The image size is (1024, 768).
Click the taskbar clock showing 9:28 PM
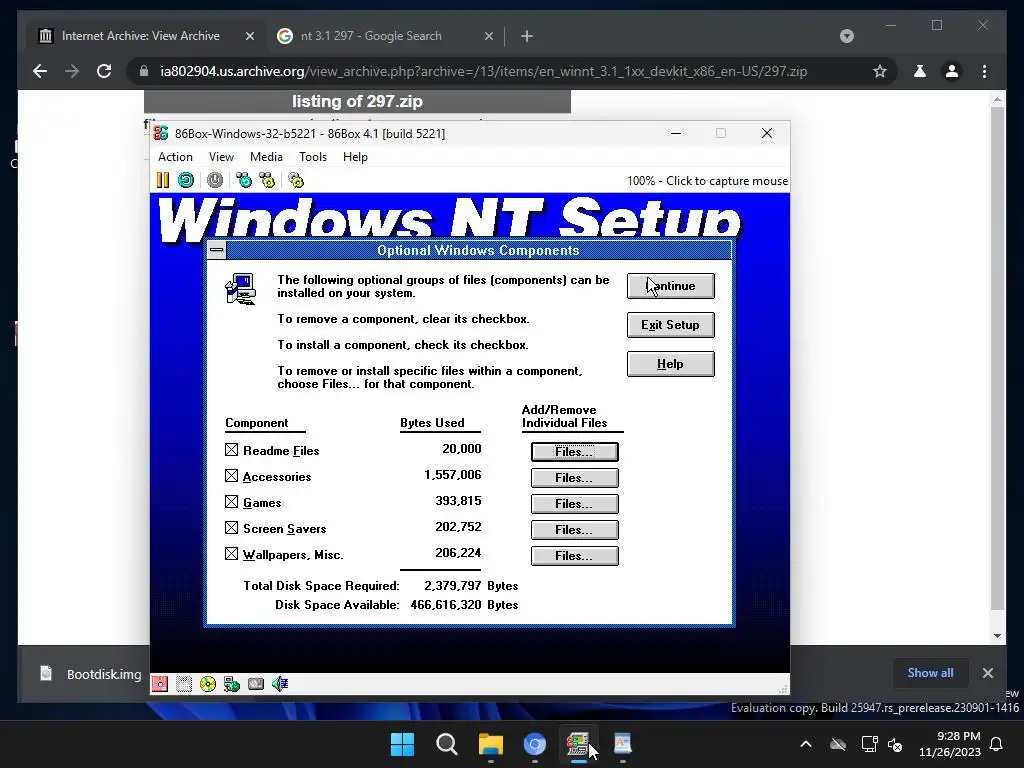(950, 744)
